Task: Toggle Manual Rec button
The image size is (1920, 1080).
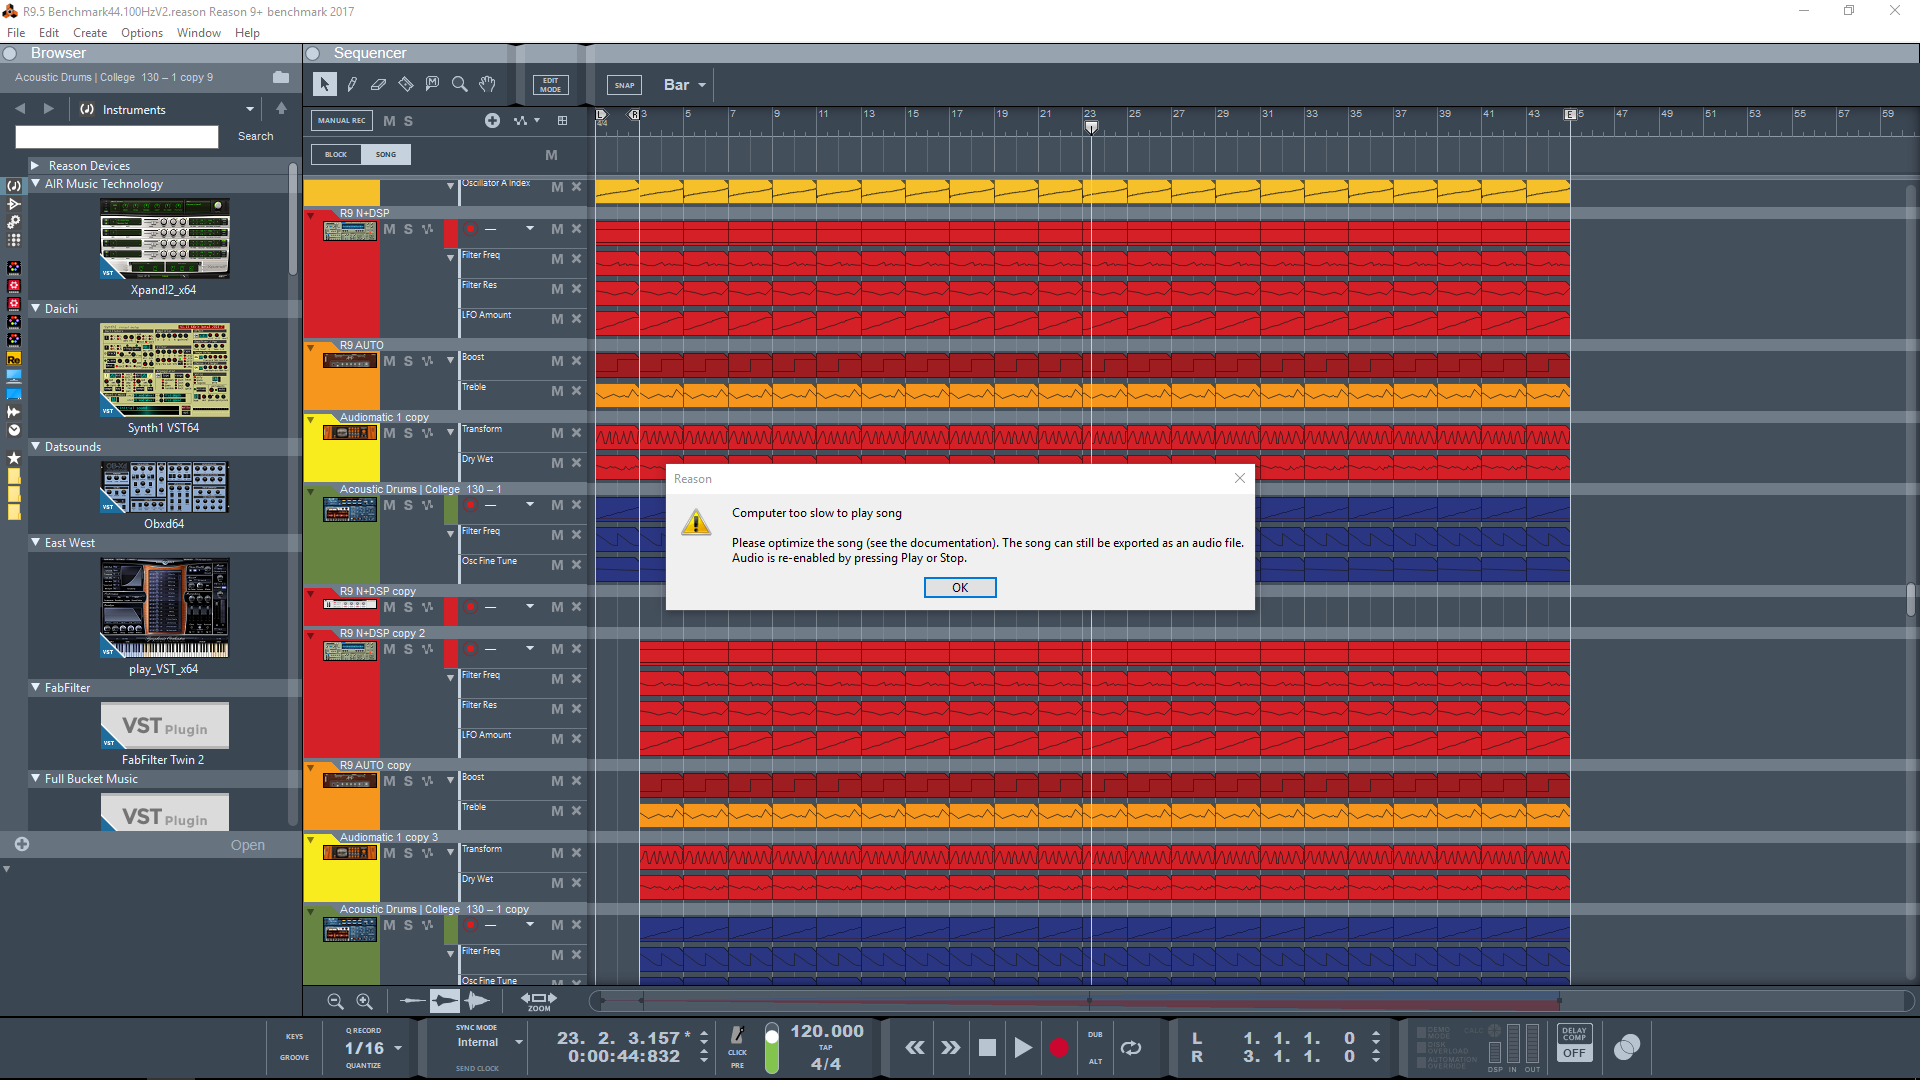Action: (341, 121)
